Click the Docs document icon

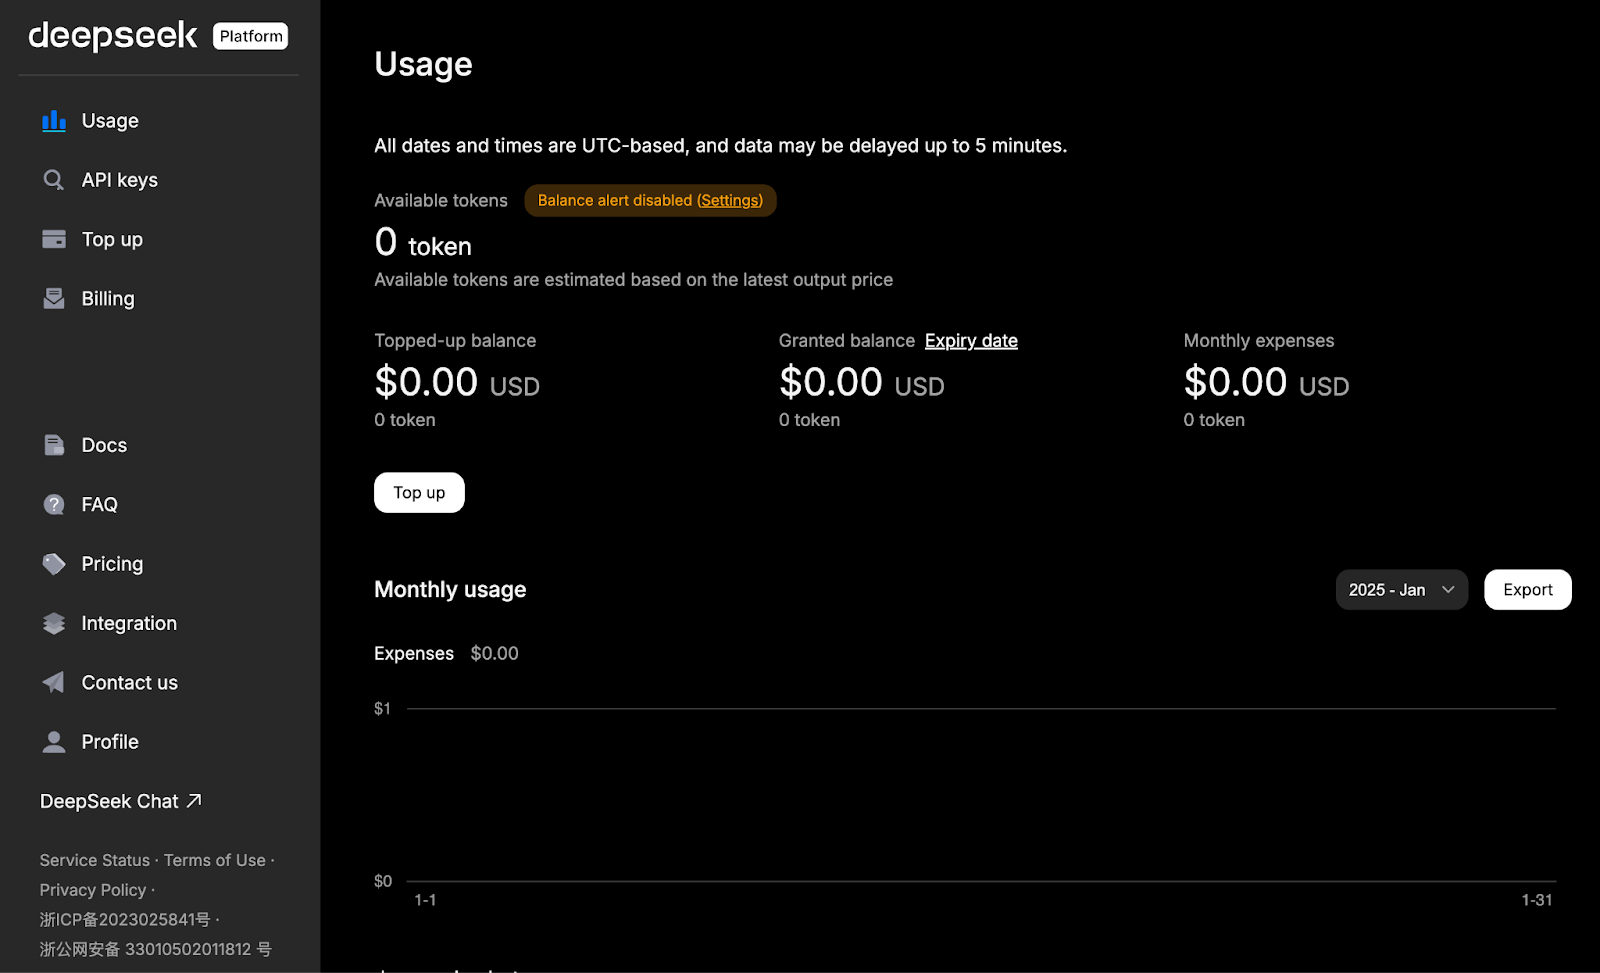pos(54,445)
